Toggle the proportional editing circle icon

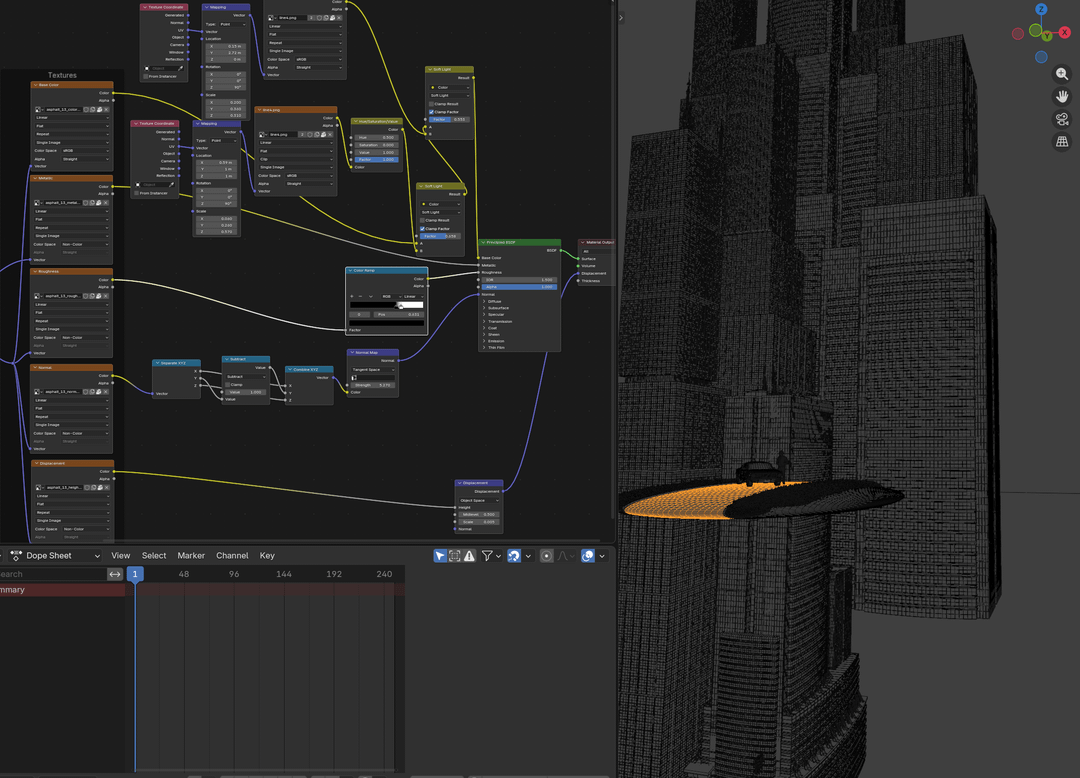coord(546,556)
